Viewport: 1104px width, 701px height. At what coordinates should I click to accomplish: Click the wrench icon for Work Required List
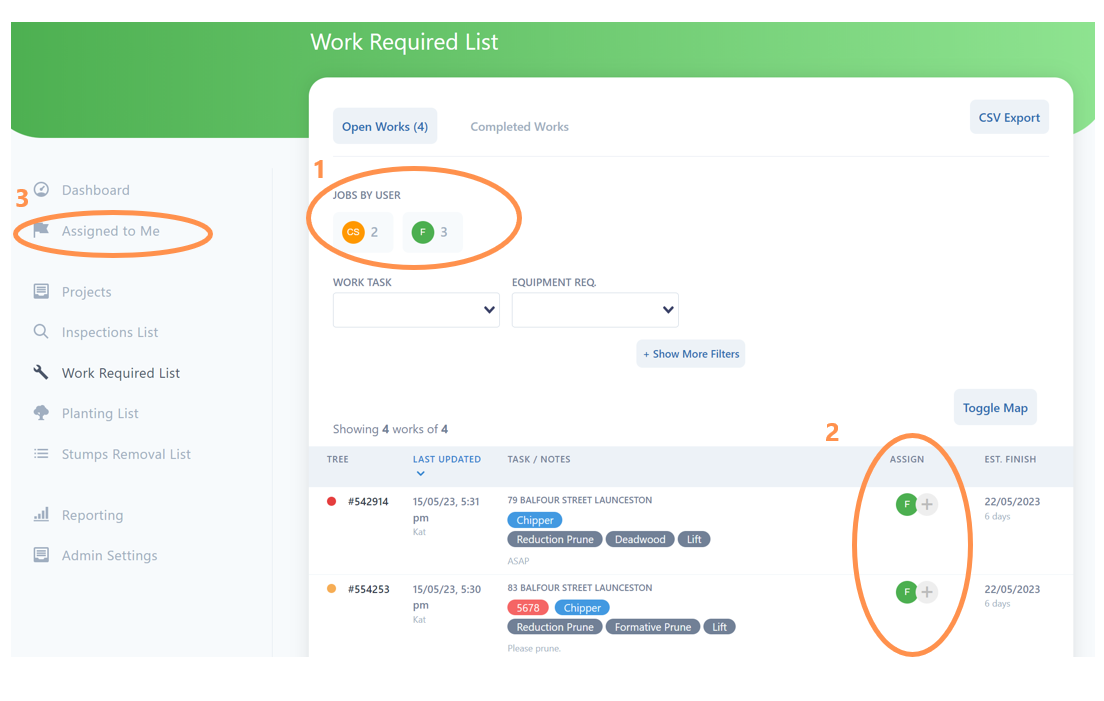[41, 372]
